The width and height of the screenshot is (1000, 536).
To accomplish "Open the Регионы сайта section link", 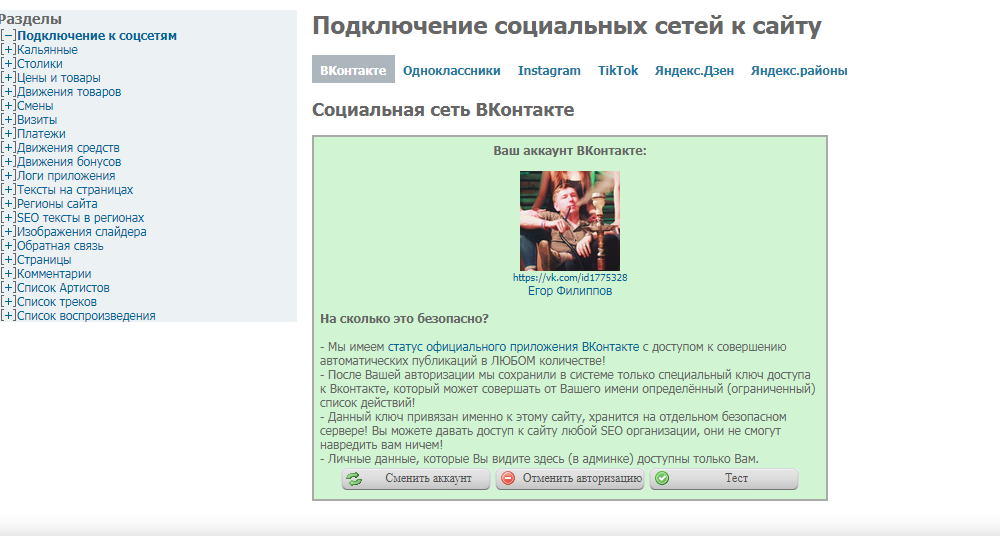I will (x=57, y=204).
